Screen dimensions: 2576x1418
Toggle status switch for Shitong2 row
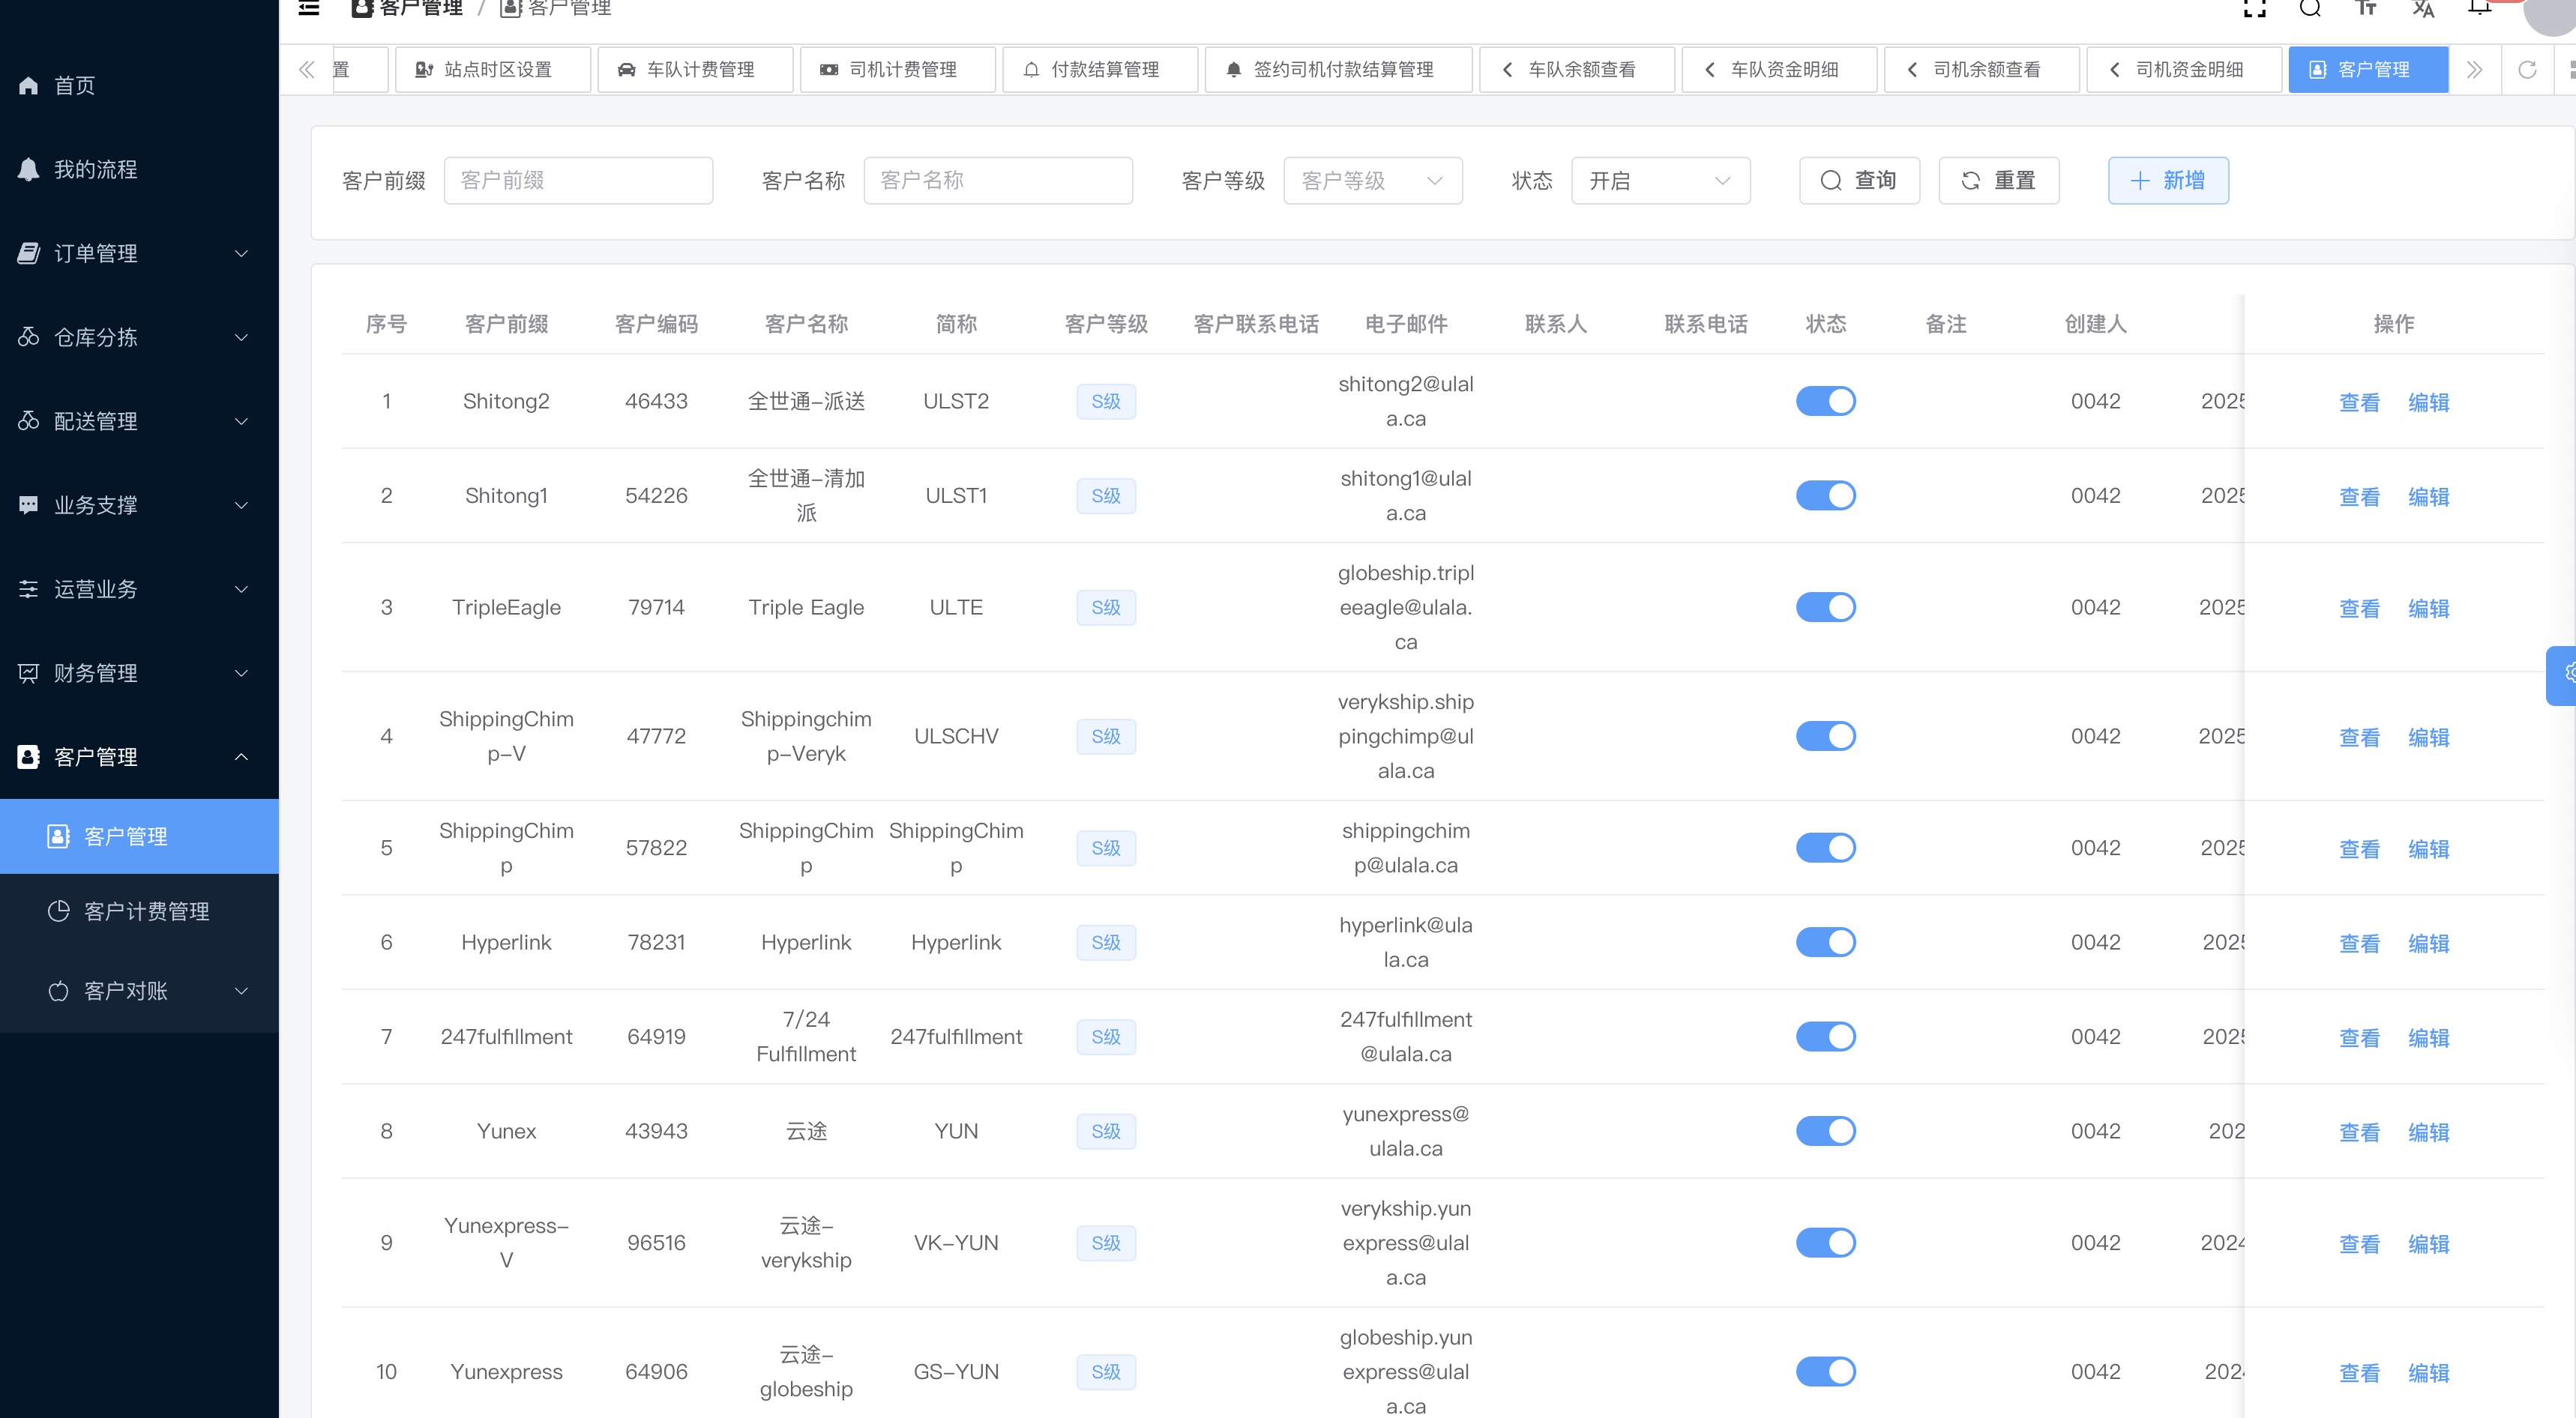[x=1825, y=401]
